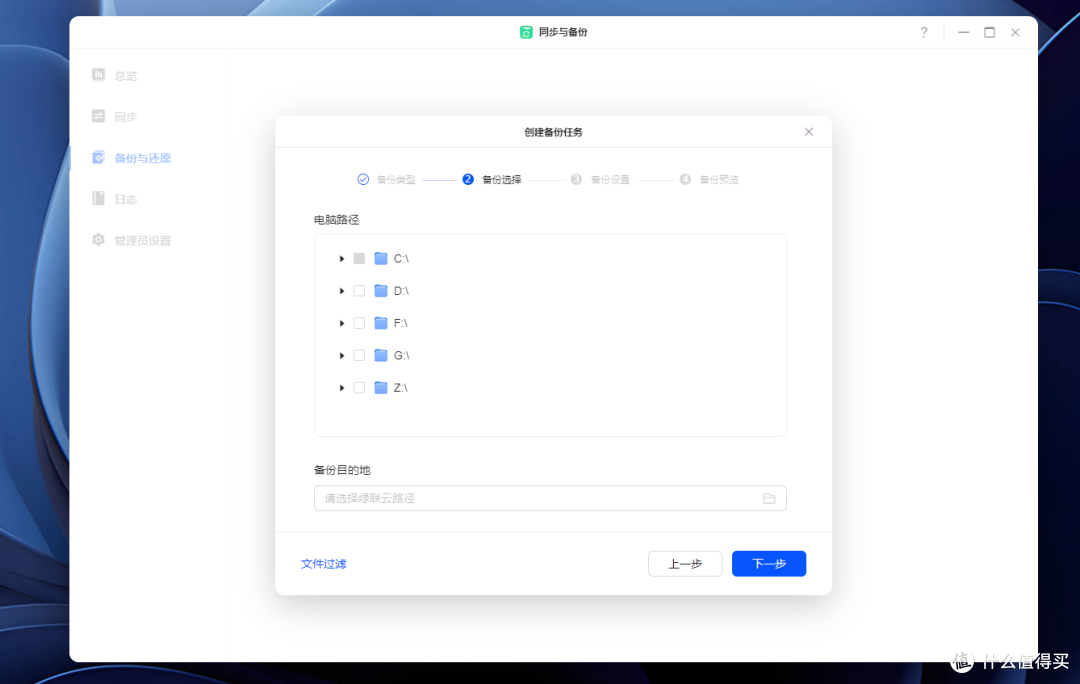Click the 备份与还原 backup sidebar icon
Screen dimensions: 1080x684
99,157
